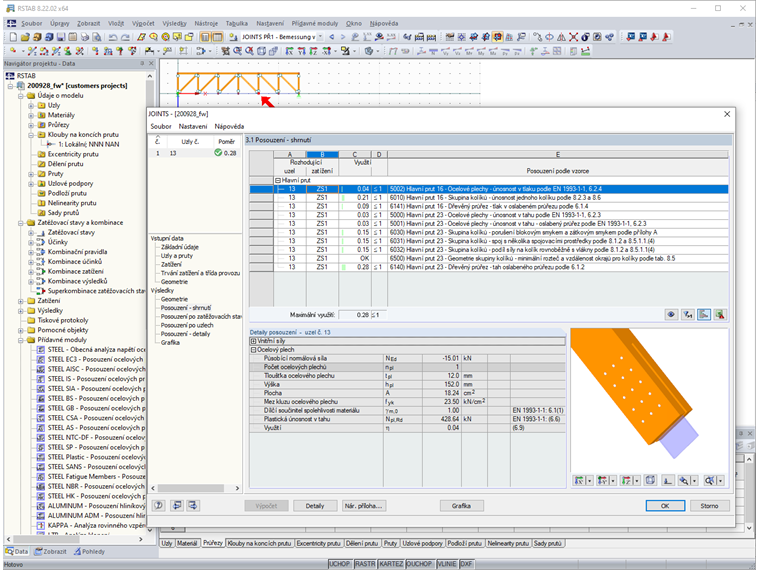The height and width of the screenshot is (570, 760).
Task: Click the Maximální využití value field 0.28
Action: [354, 315]
